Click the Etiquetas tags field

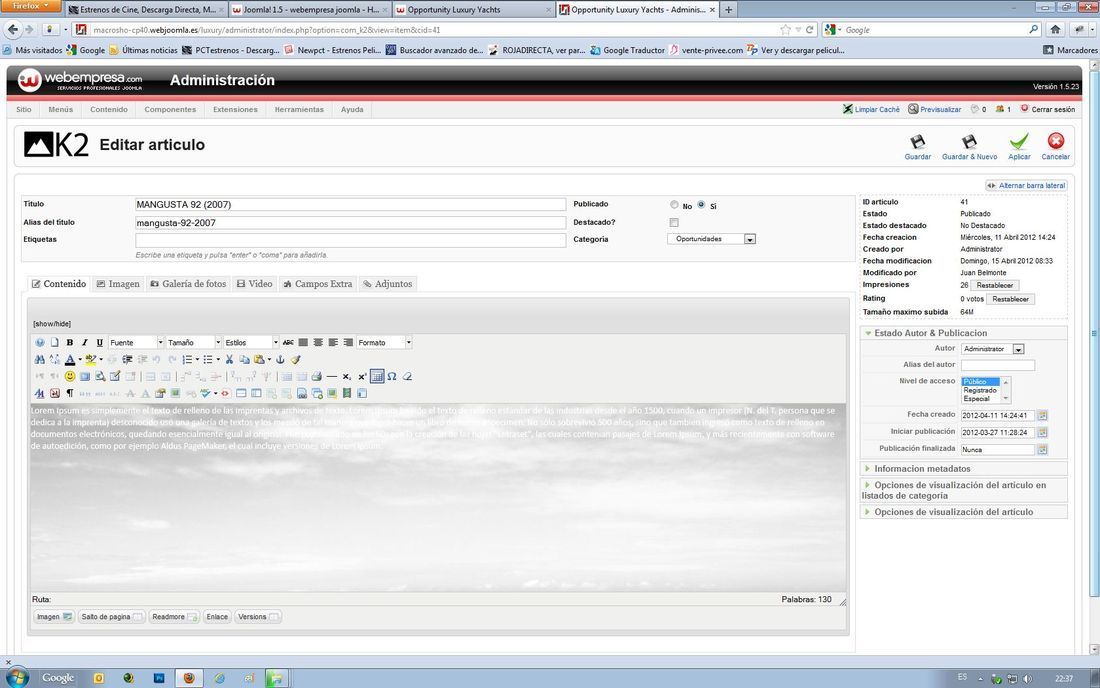(x=350, y=240)
